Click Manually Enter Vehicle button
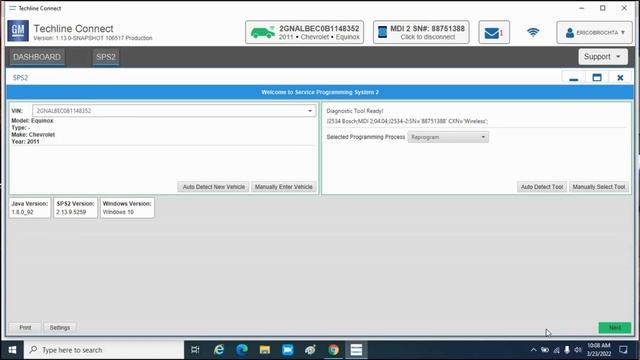Screen dimensions: 640x360 284,187
